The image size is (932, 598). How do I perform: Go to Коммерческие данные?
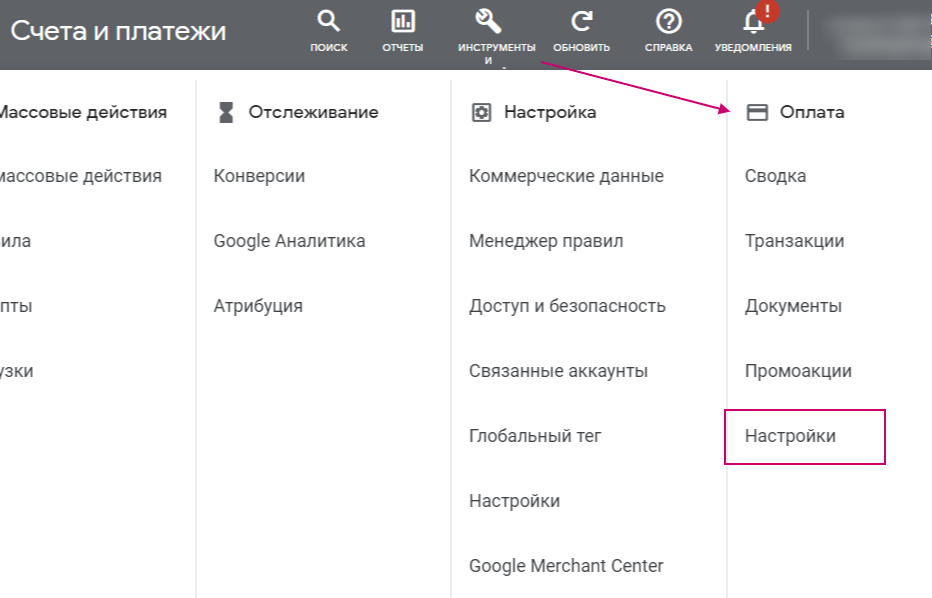pos(566,176)
